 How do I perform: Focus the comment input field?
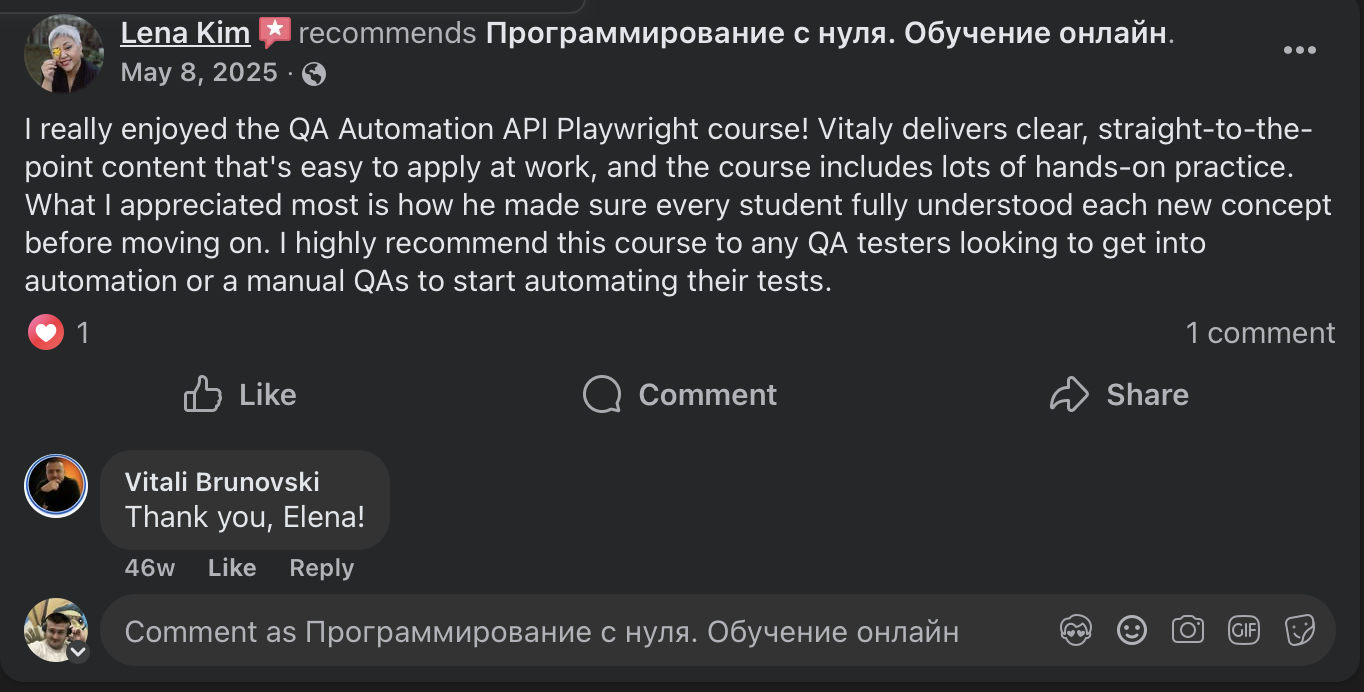click(560, 632)
